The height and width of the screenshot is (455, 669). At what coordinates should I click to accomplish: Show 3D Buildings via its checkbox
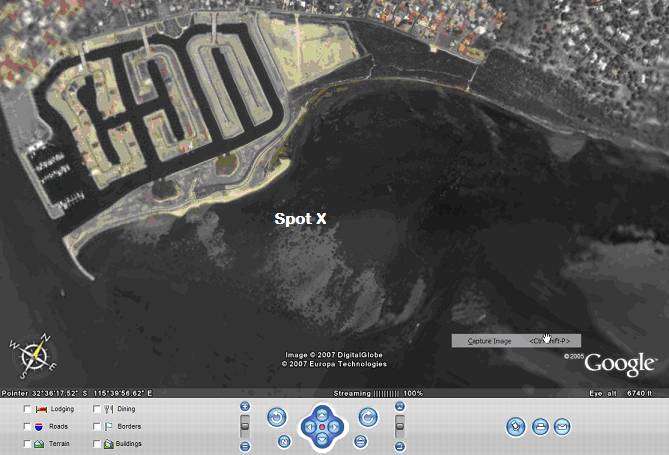coord(96,442)
